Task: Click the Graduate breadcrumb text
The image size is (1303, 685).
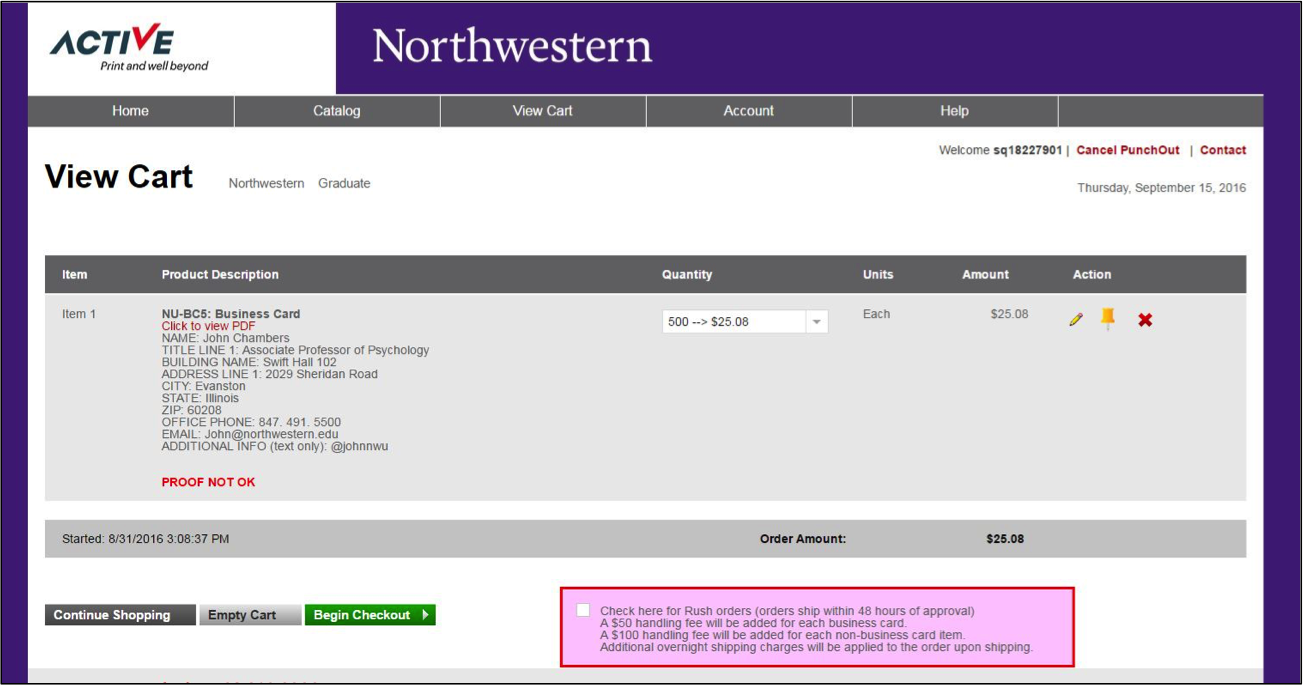Action: tap(344, 184)
